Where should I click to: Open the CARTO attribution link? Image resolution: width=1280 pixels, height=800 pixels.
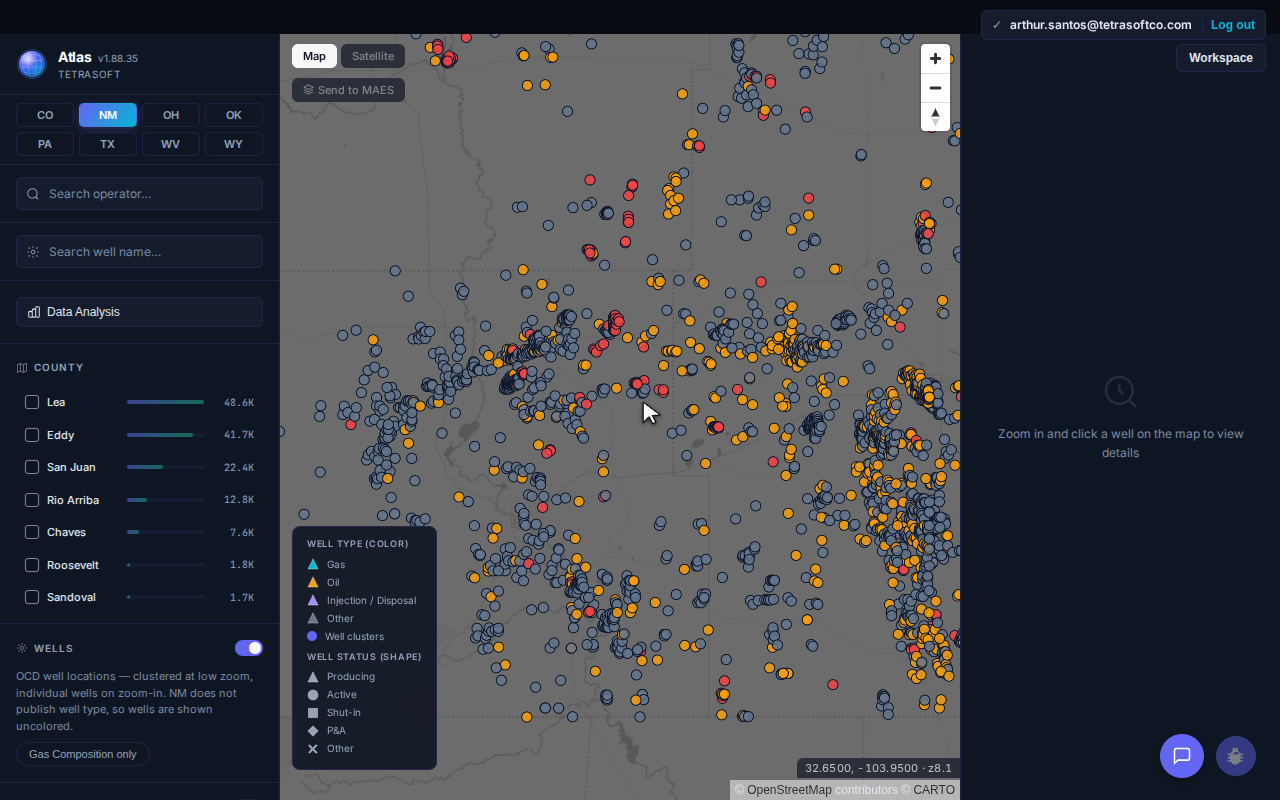click(x=934, y=790)
